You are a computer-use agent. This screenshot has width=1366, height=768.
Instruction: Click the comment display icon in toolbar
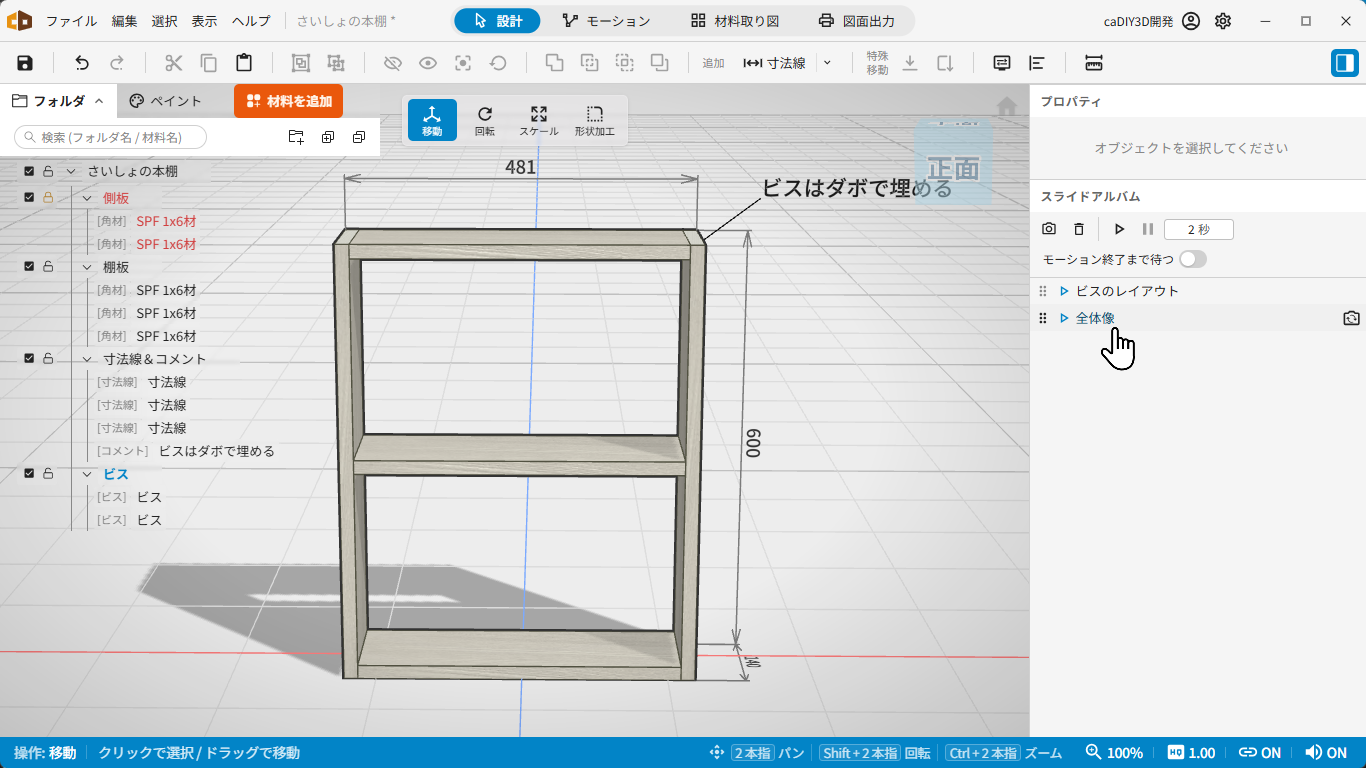click(x=1002, y=63)
